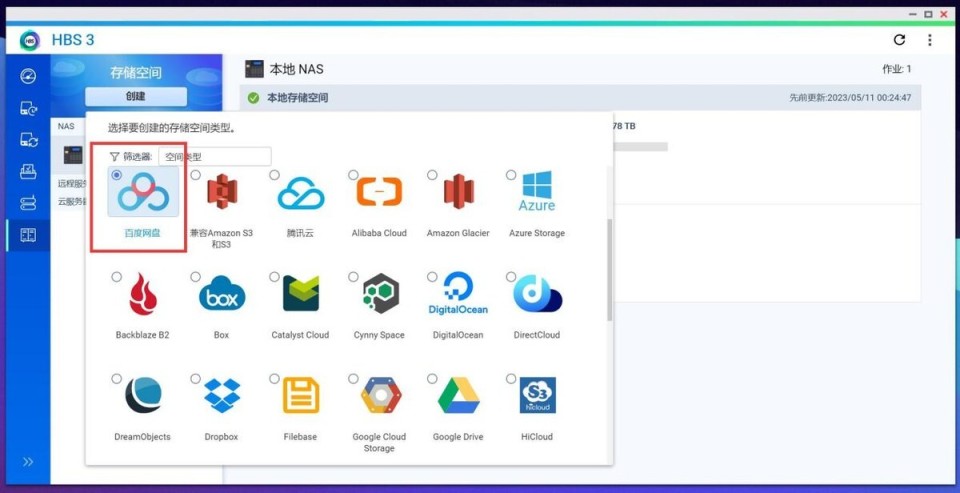
Task: Click the Catalyst Cloud logo
Action: (x=301, y=293)
